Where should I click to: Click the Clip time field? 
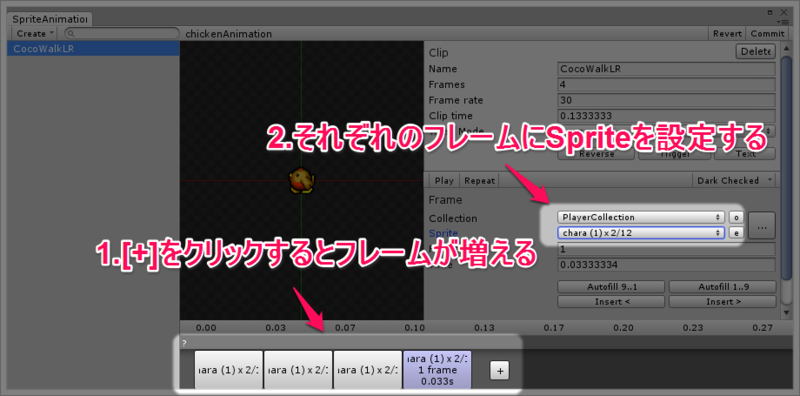tap(667, 116)
